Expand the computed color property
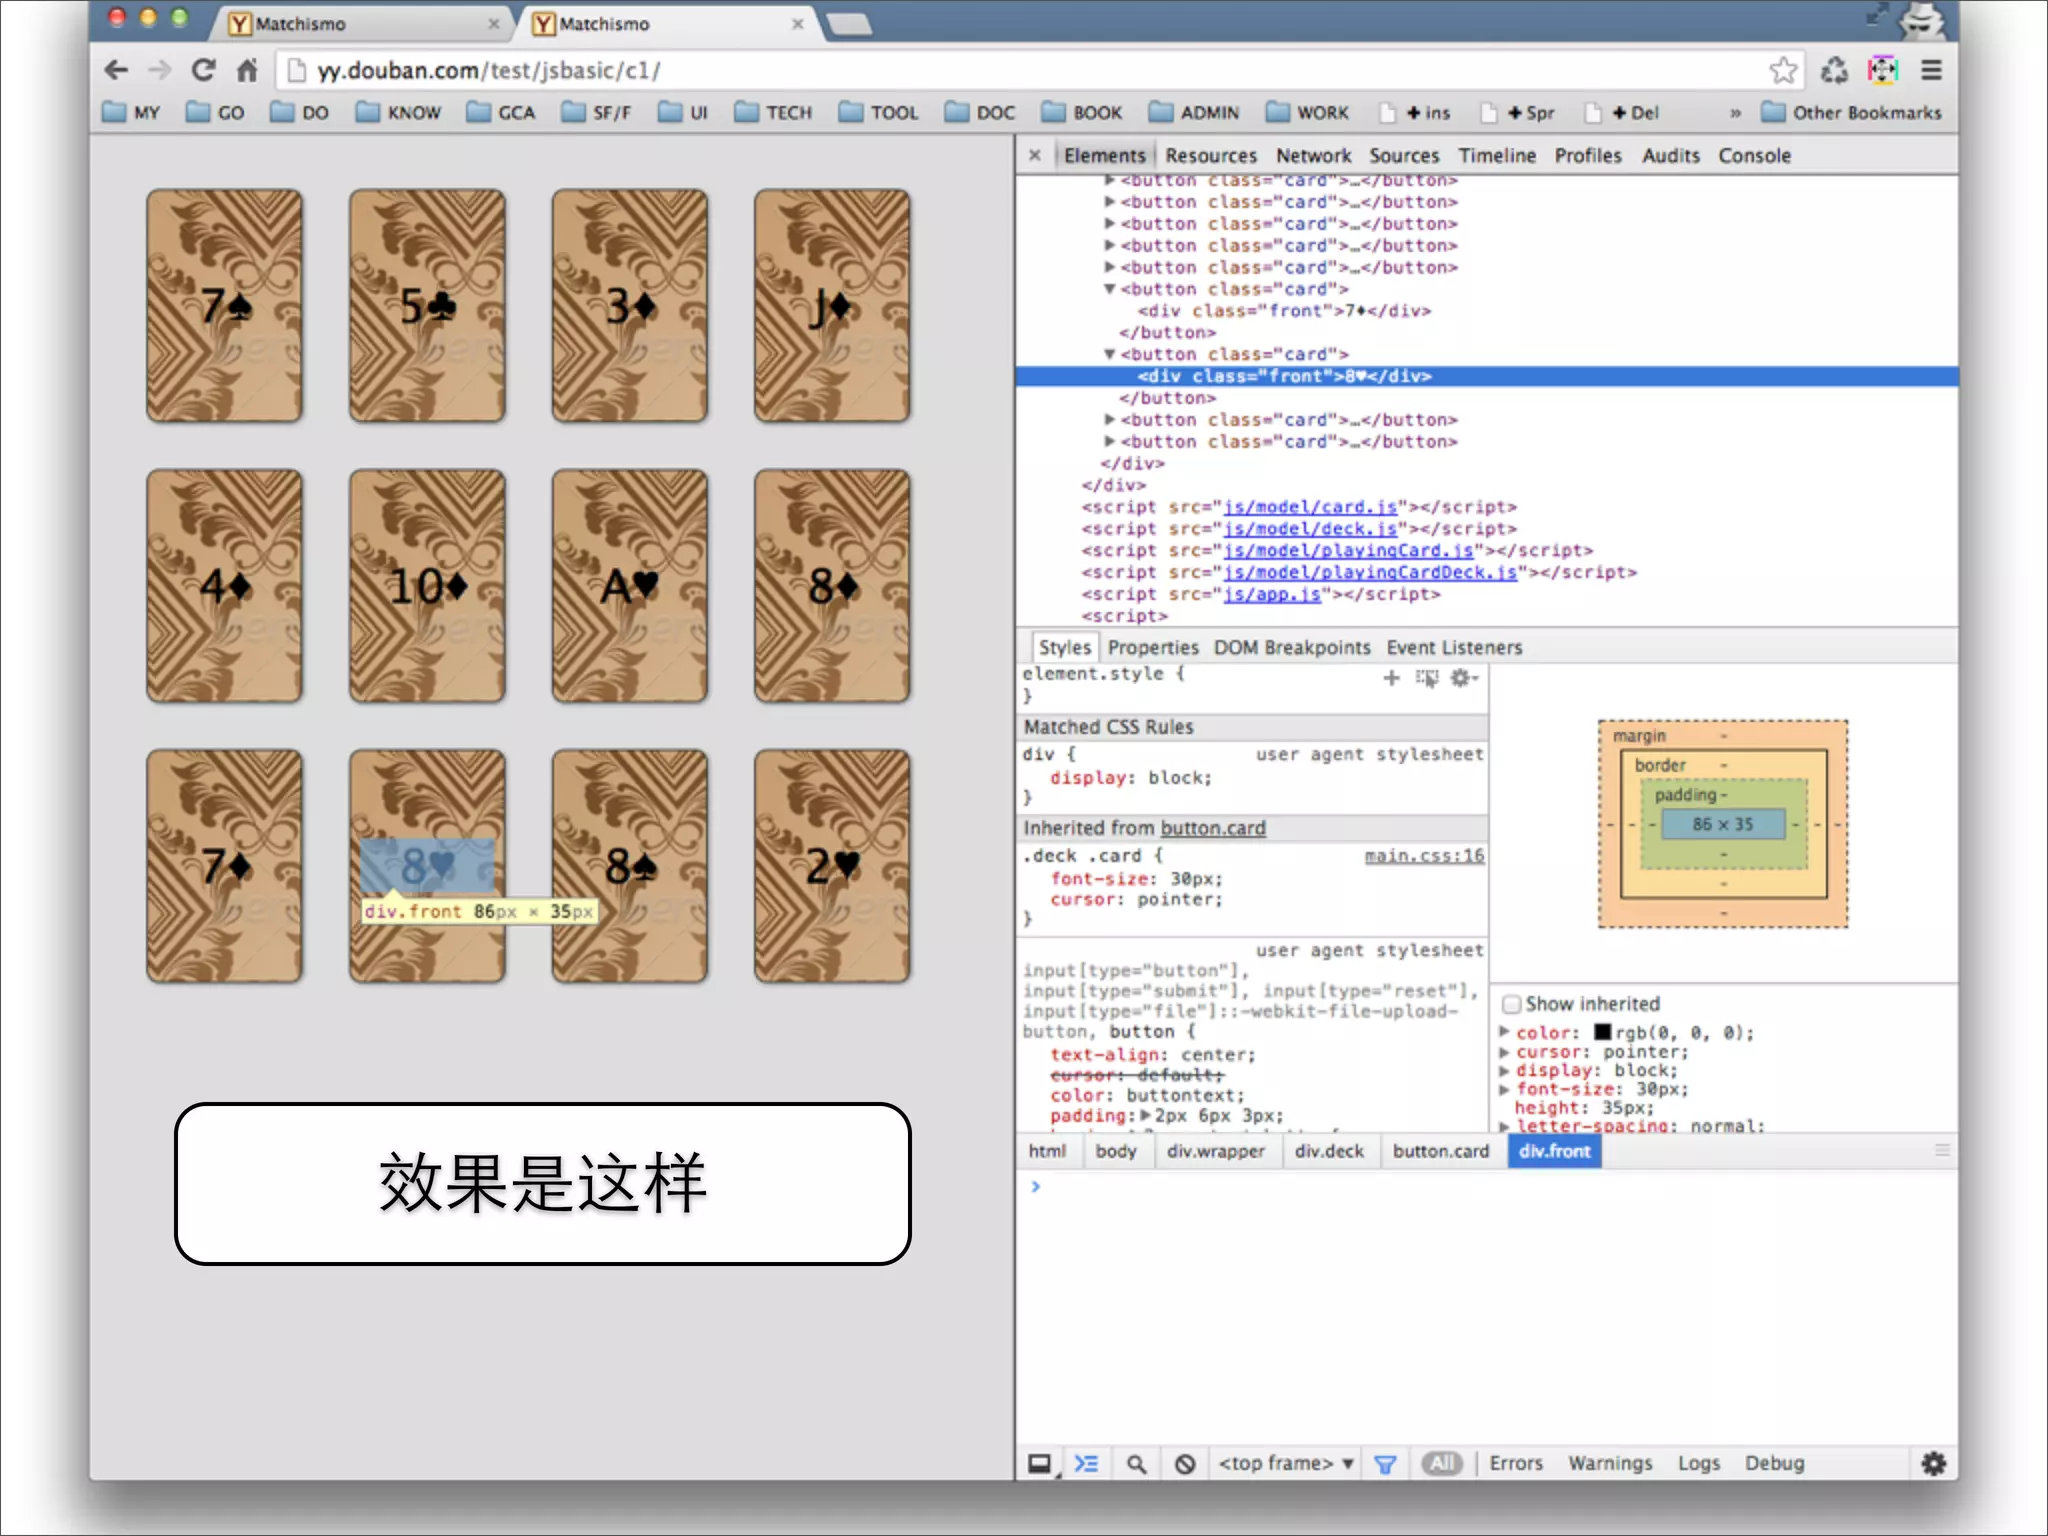Screen dimensions: 2048x1536 1504,1031
